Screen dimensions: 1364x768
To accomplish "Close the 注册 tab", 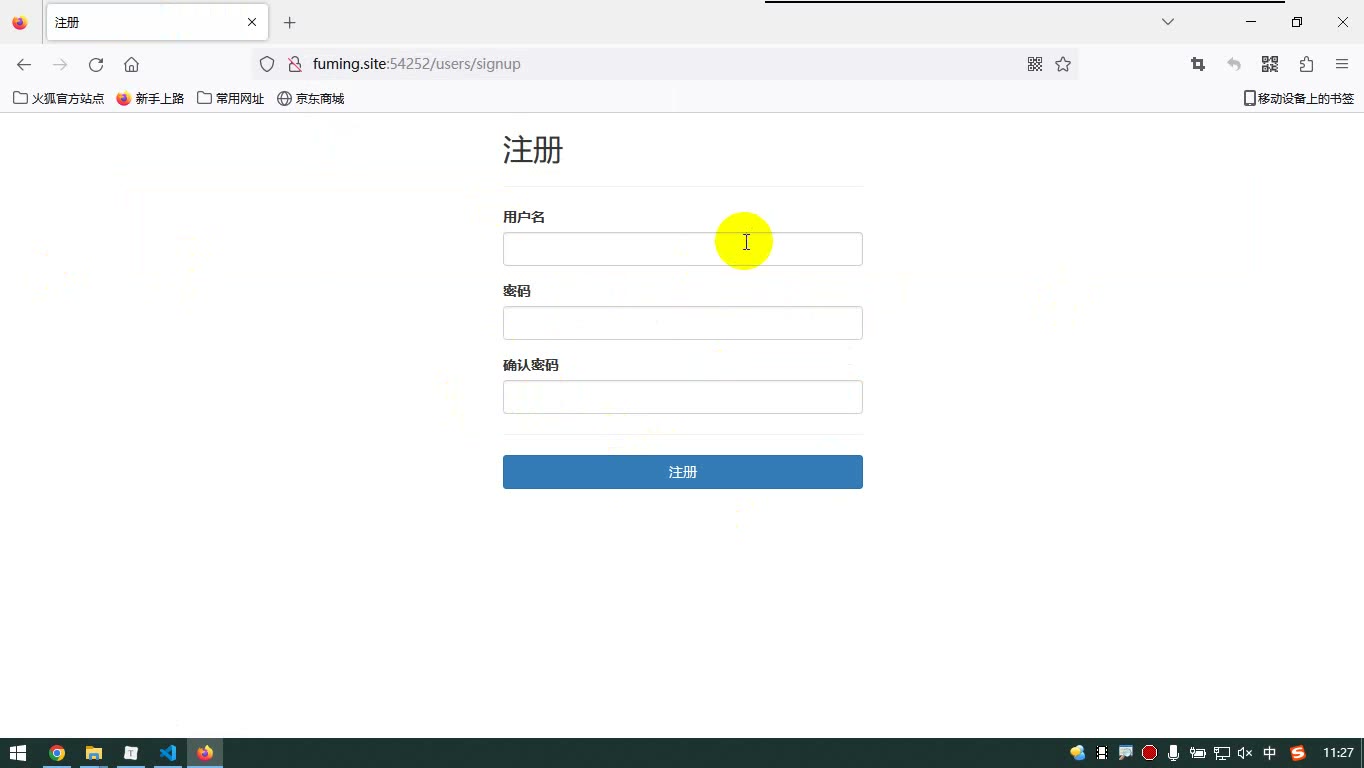I will tap(252, 22).
